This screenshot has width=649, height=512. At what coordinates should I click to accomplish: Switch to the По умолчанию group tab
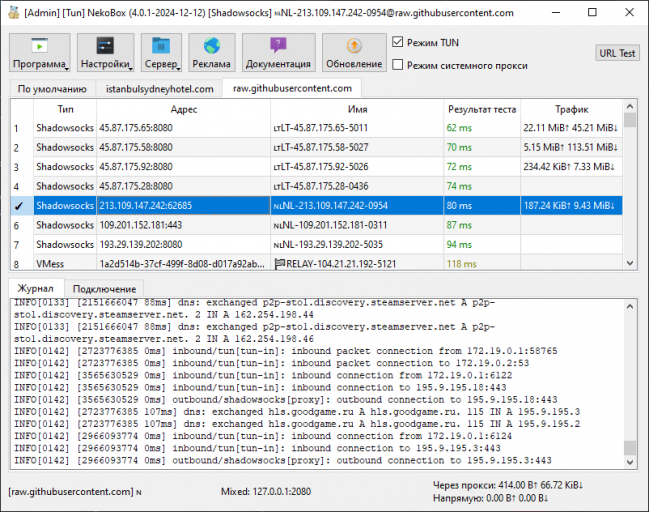pos(52,89)
